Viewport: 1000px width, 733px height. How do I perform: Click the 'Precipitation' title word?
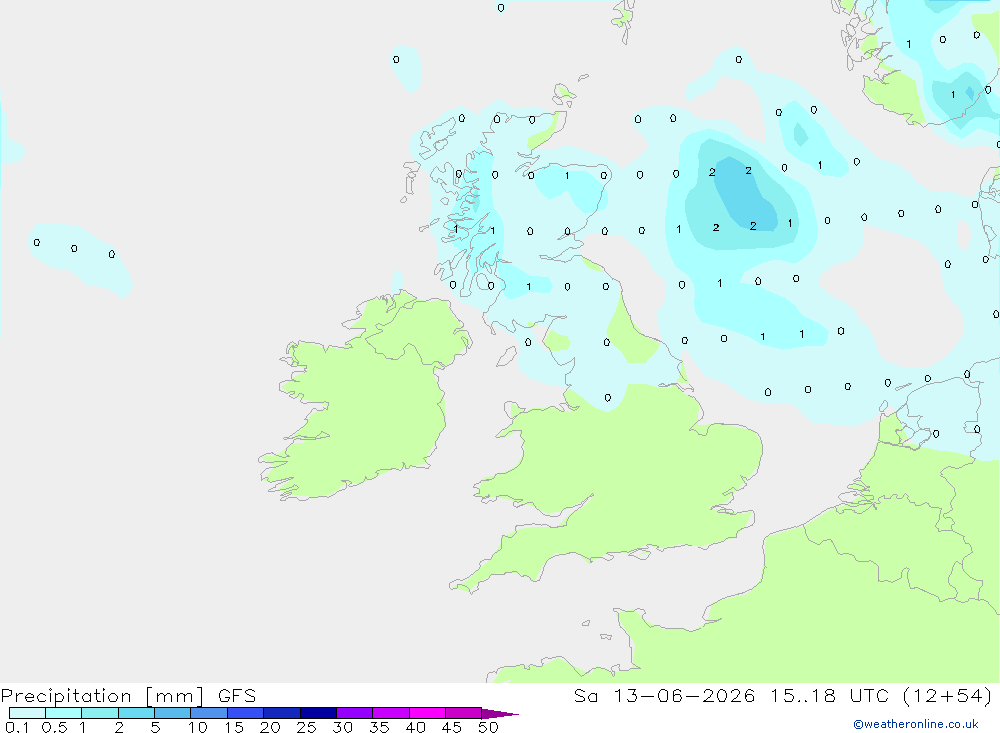coord(66,696)
